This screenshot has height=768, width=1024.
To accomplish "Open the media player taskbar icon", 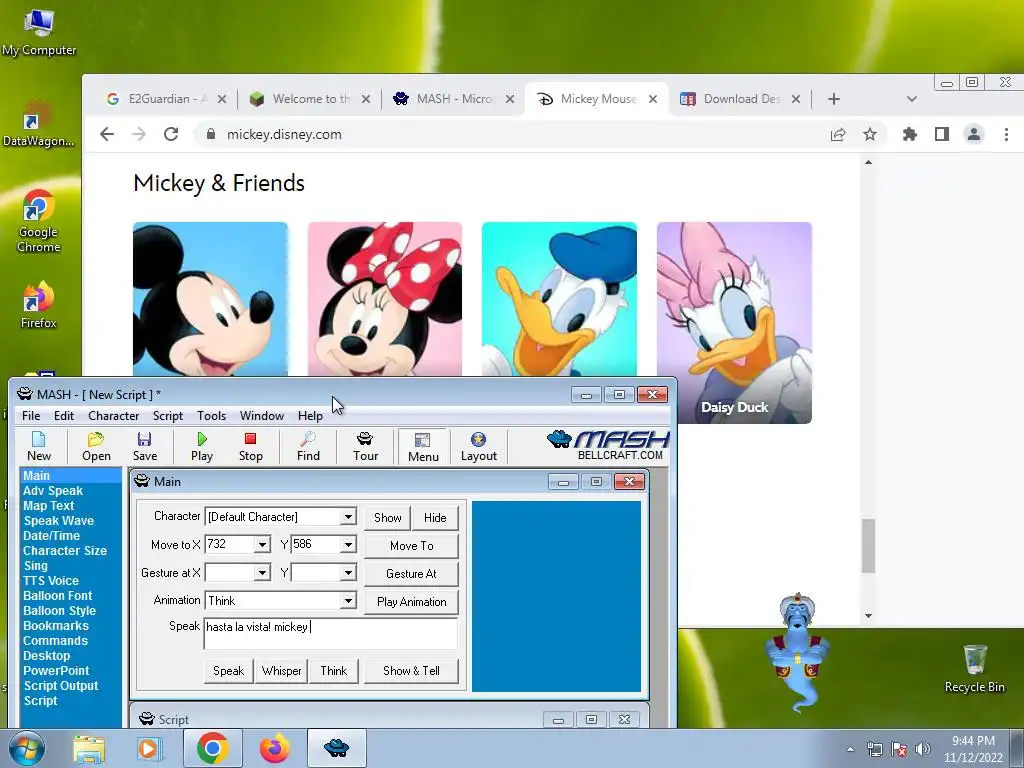I will pyautogui.click(x=149, y=748).
